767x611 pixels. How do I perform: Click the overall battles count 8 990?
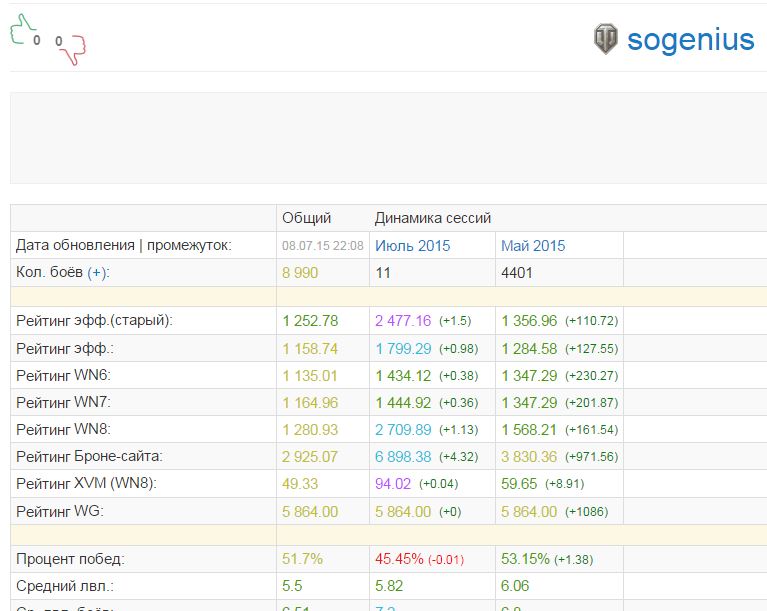[x=300, y=273]
